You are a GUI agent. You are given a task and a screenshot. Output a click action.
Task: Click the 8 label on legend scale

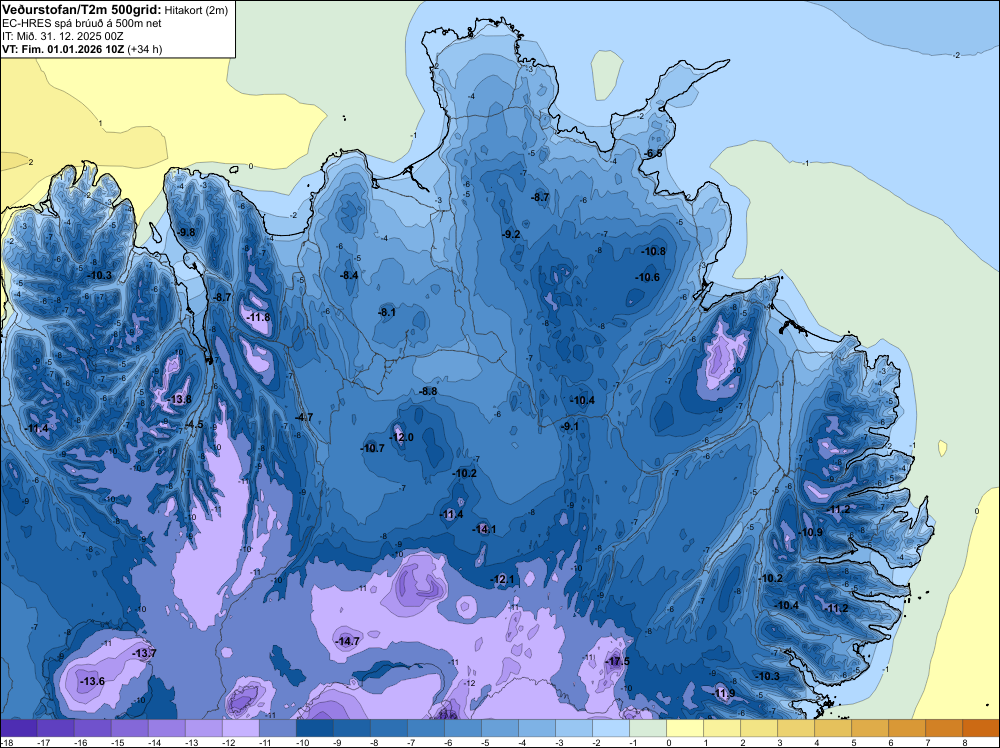coord(964,742)
